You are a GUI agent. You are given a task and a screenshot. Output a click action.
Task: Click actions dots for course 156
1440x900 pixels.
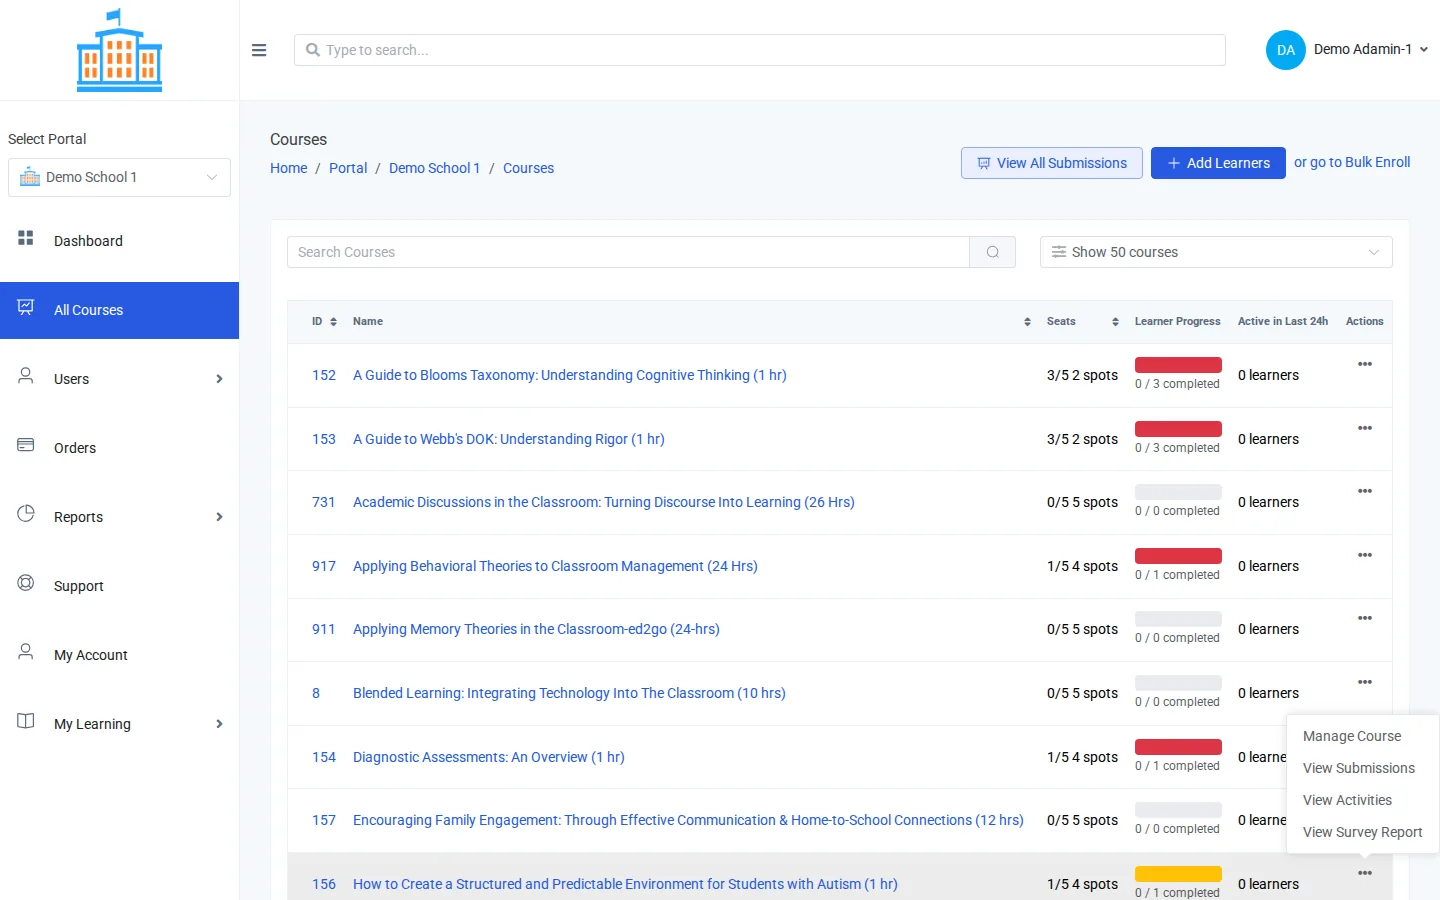[1365, 873]
